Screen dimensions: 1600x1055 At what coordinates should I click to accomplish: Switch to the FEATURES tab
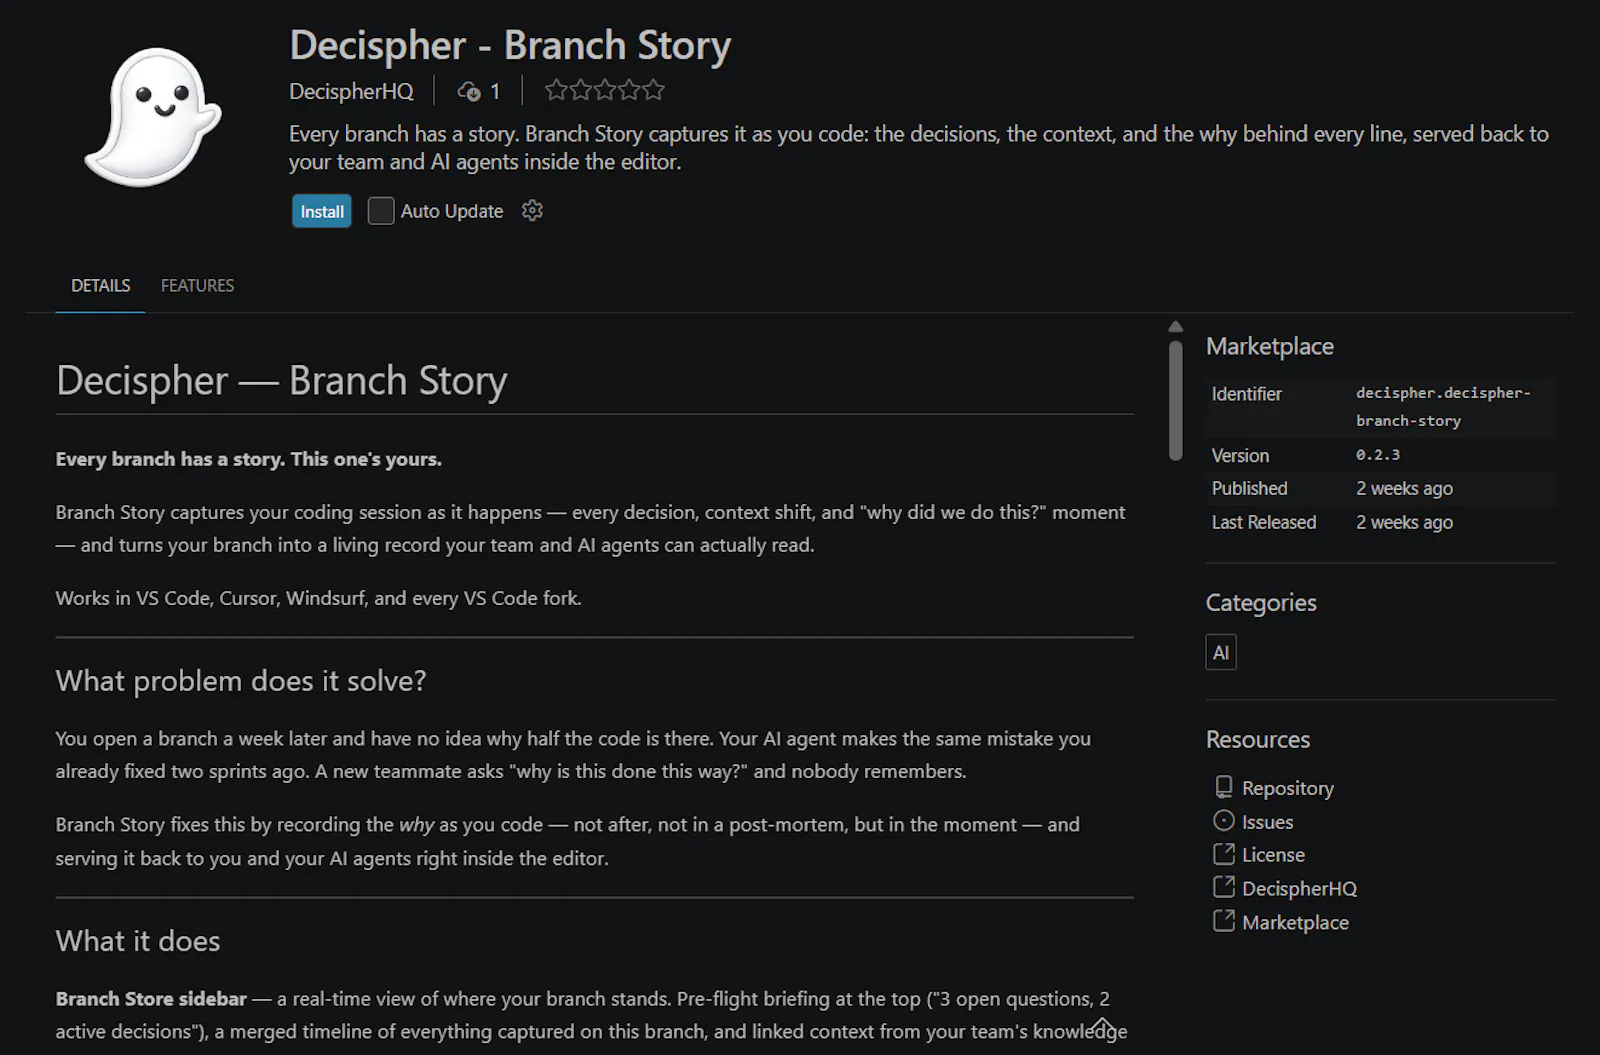(197, 286)
